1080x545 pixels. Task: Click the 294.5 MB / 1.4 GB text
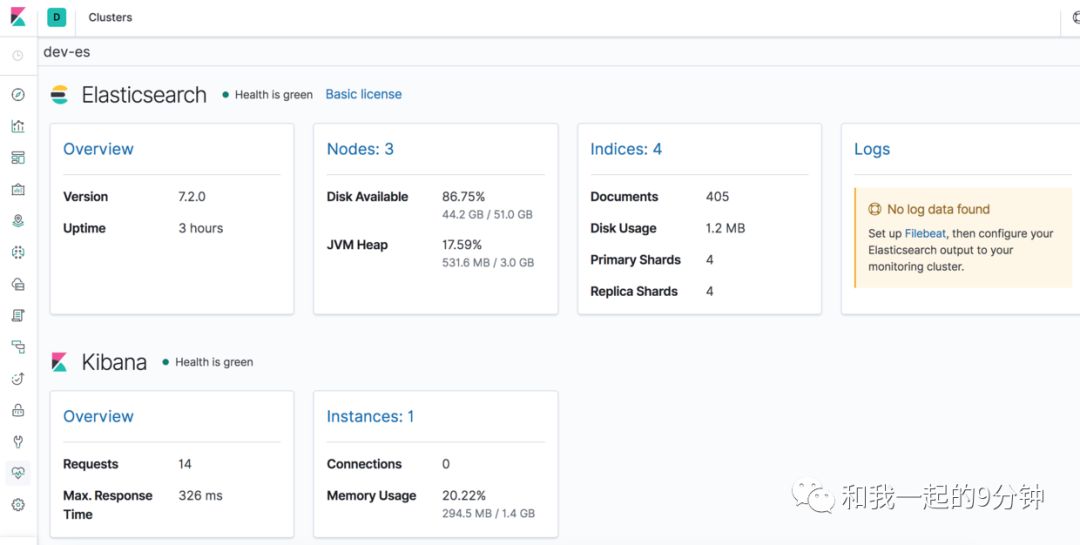pos(488,513)
